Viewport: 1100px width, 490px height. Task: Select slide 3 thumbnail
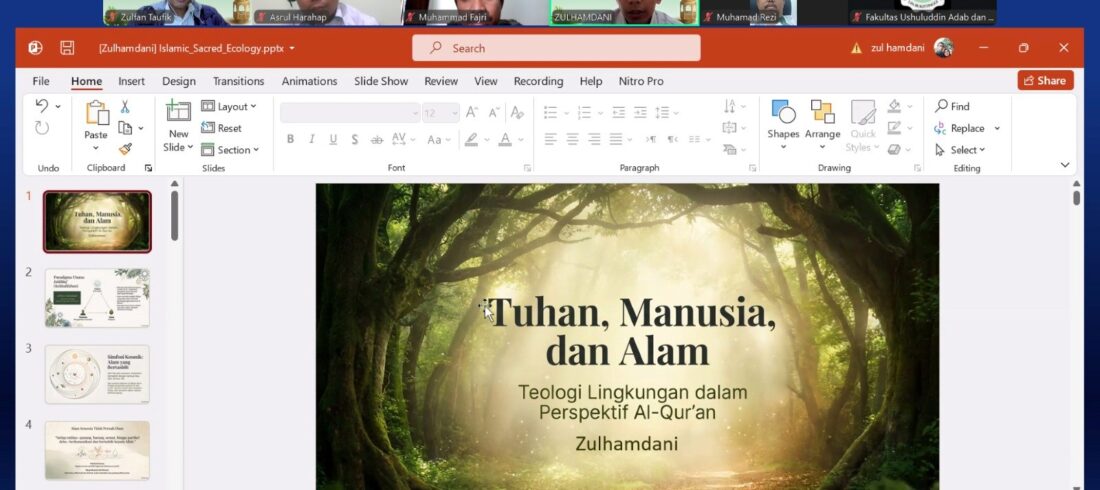[97, 374]
